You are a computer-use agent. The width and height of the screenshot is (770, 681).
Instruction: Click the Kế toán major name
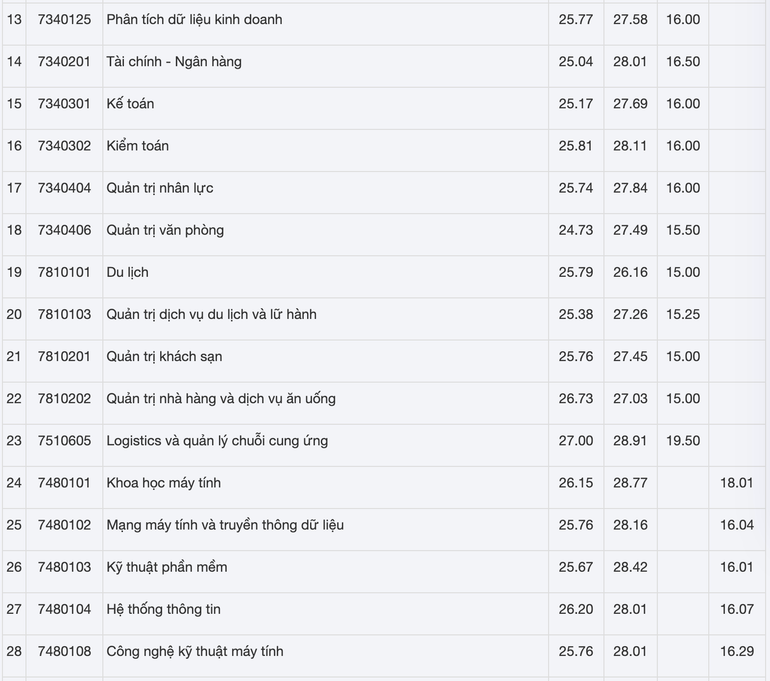(130, 103)
